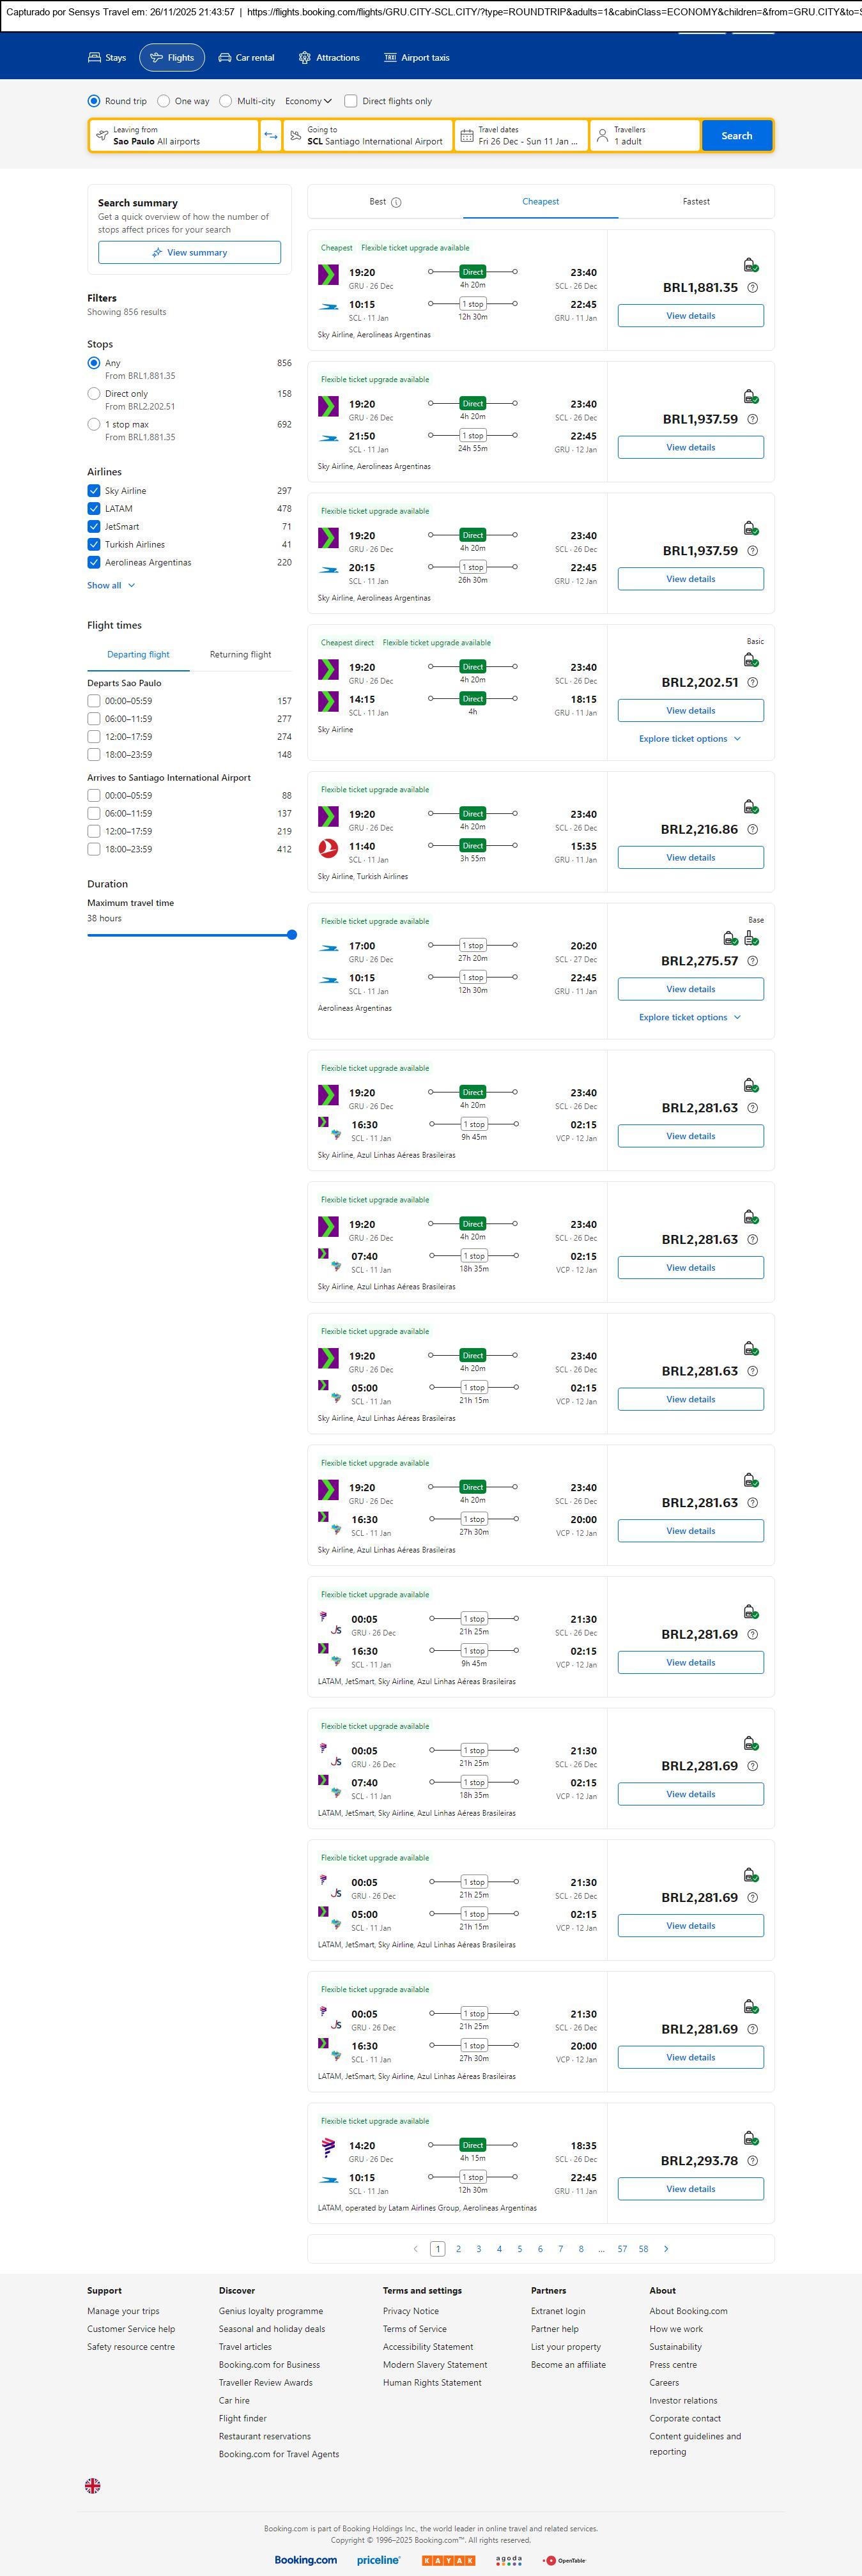This screenshot has width=862, height=2576.
Task: Select the One way radio button
Action: pyautogui.click(x=164, y=101)
